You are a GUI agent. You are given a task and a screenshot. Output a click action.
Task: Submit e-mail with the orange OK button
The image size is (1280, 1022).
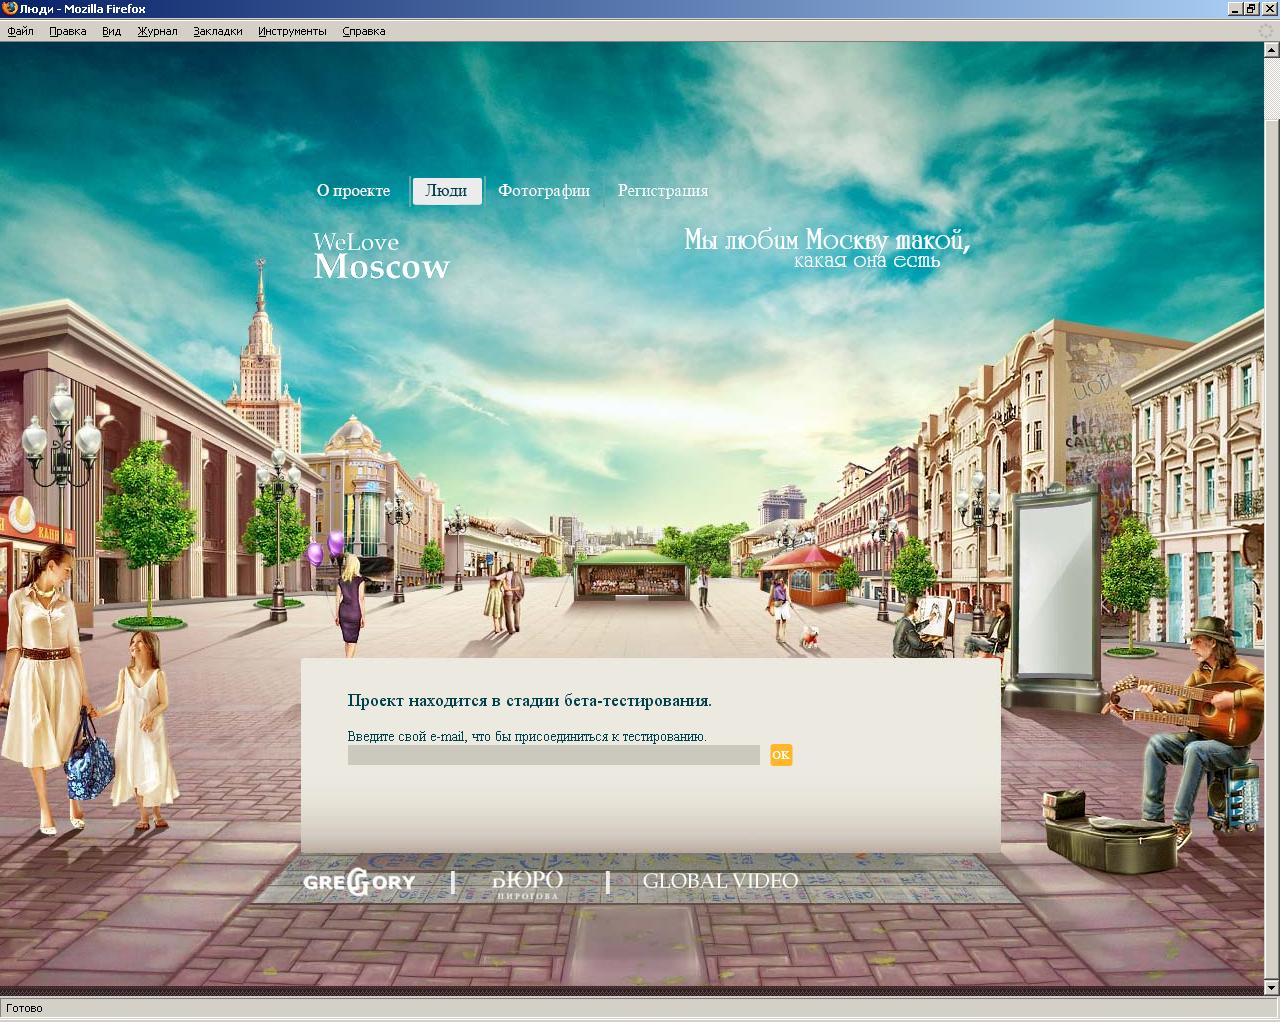[781, 755]
